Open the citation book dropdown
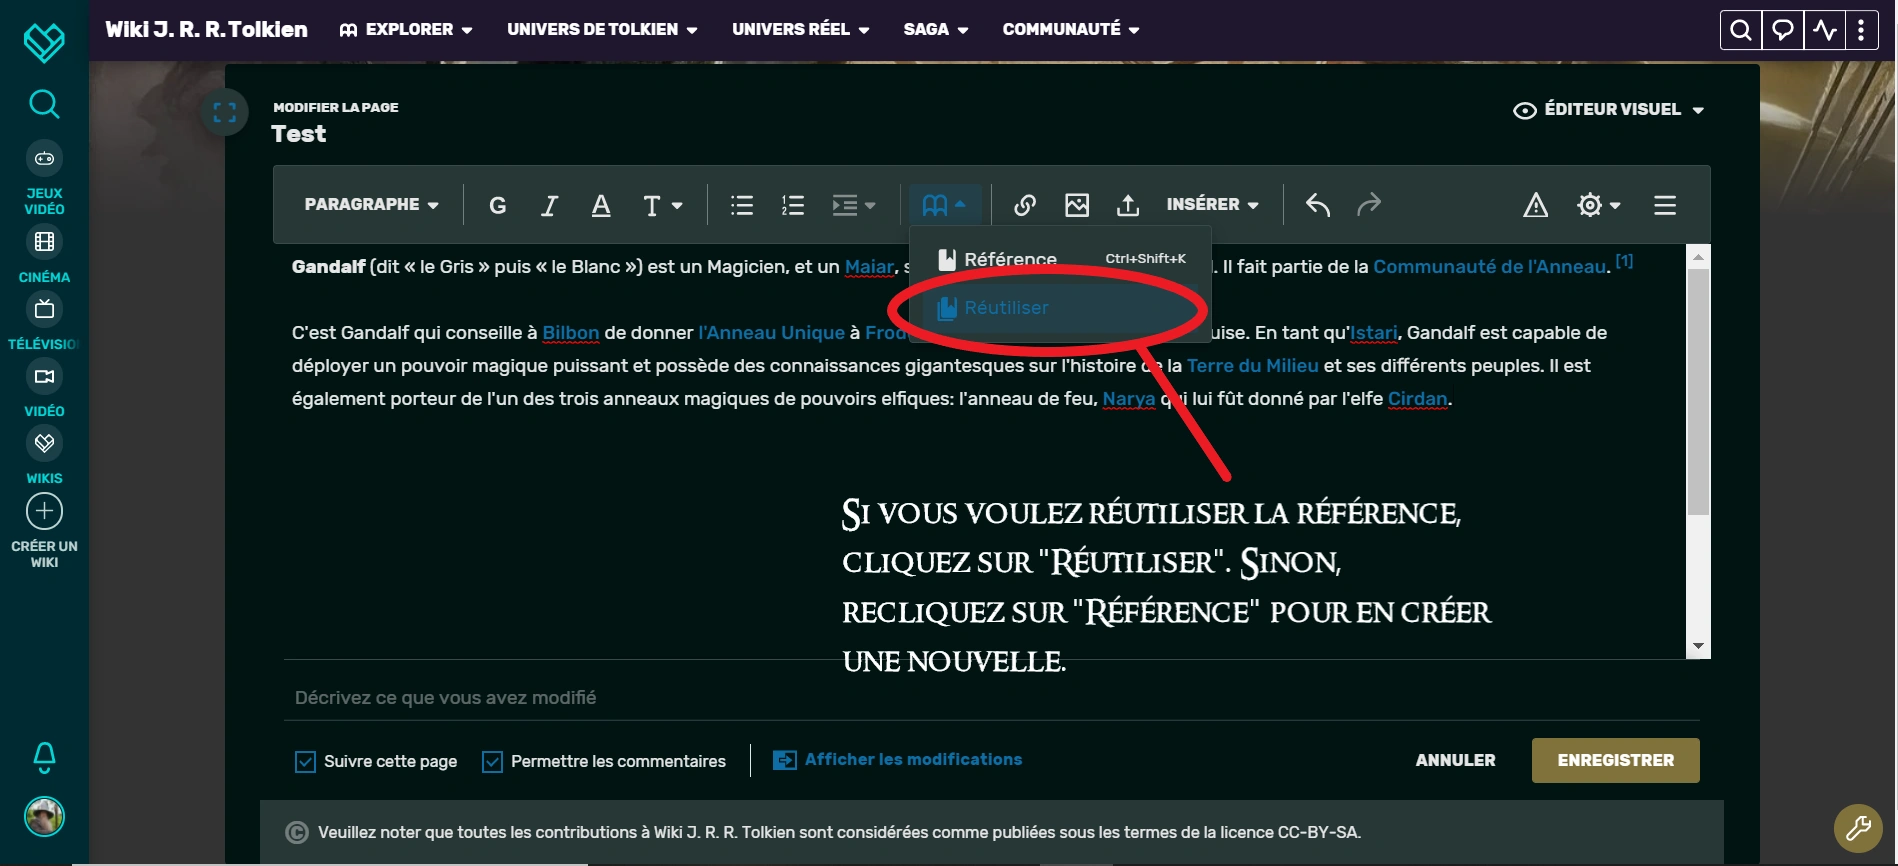The width and height of the screenshot is (1898, 866). 944,205
